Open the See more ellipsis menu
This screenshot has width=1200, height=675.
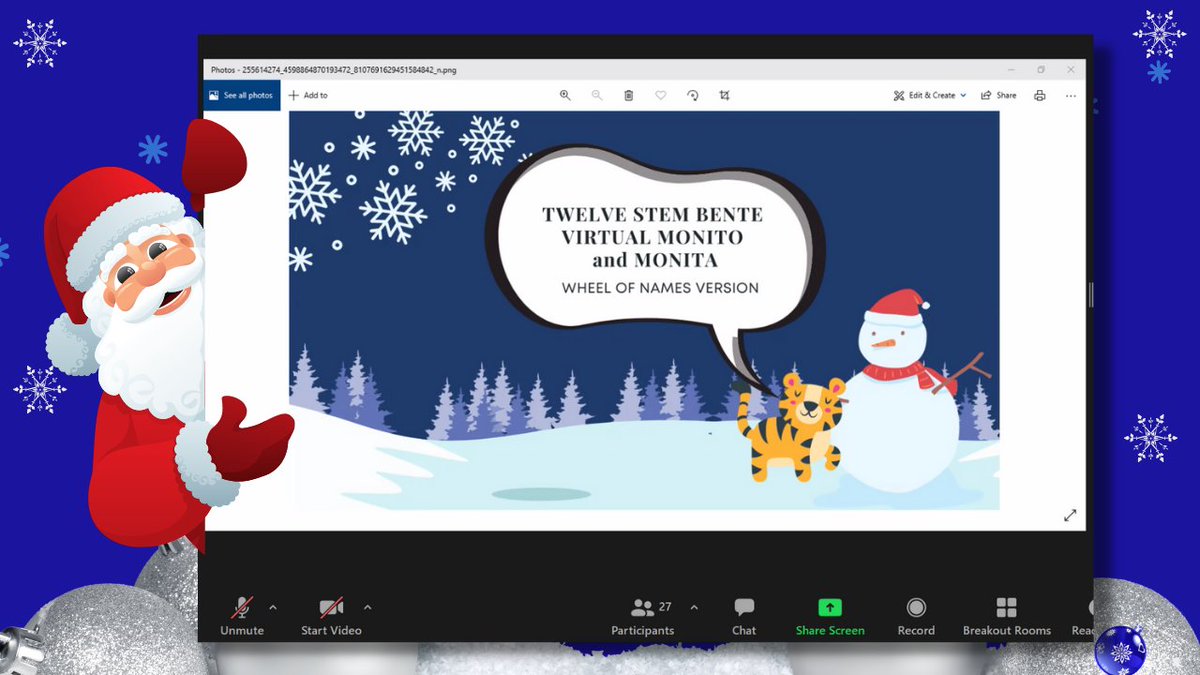pos(1071,95)
